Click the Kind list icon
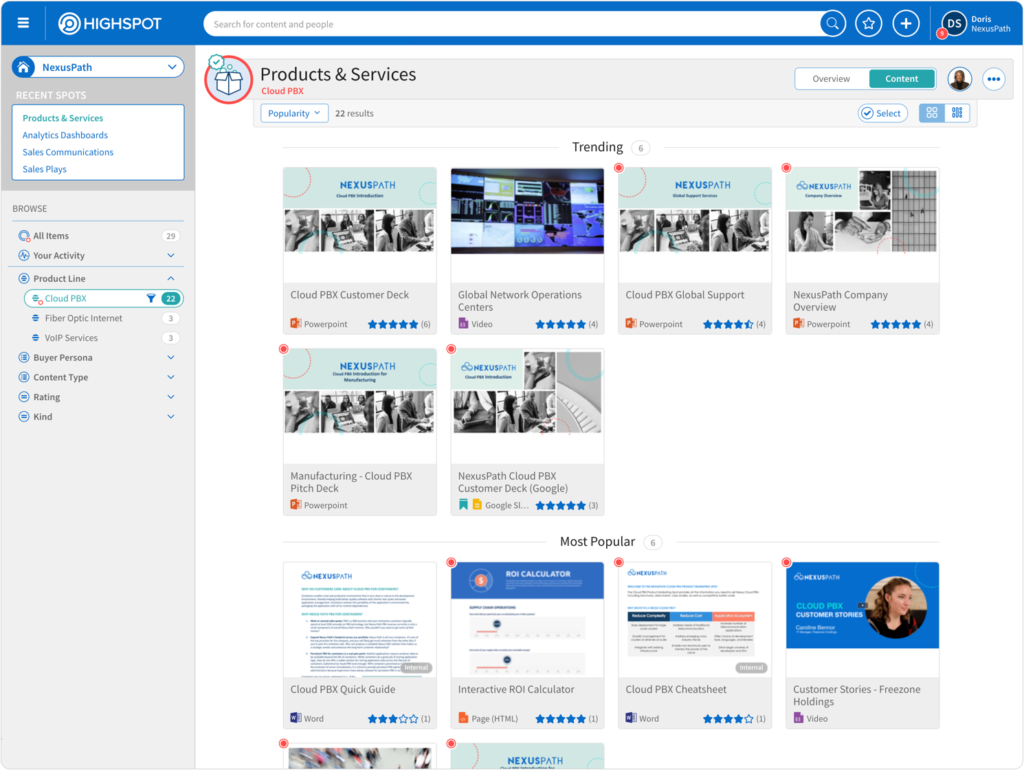Screen dimensions: 1024x770 click(x=24, y=416)
